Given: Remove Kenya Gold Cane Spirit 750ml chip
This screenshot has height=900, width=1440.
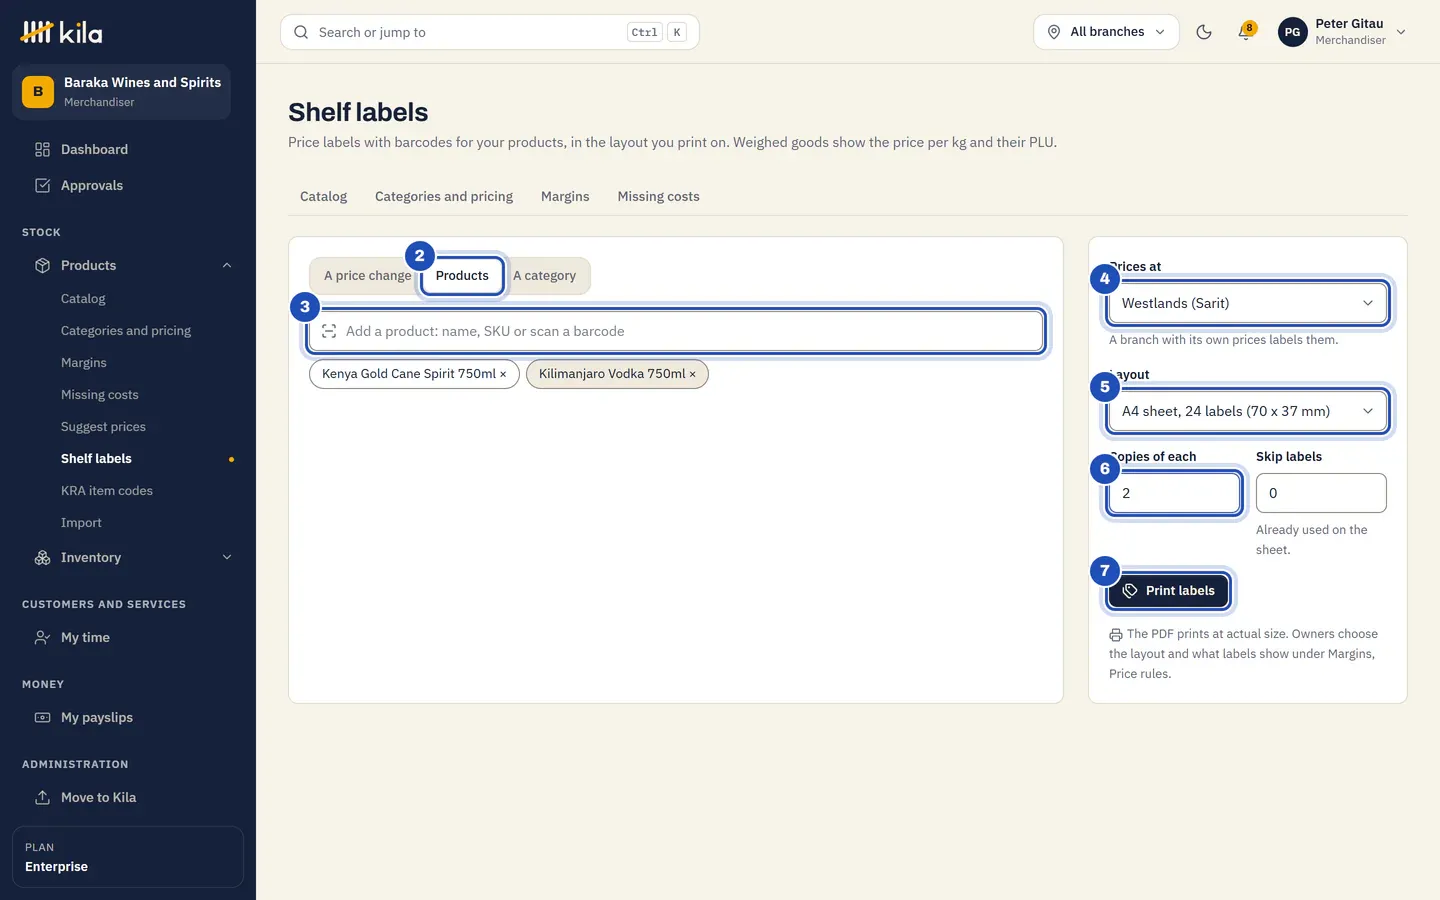Looking at the screenshot, I should (x=503, y=374).
